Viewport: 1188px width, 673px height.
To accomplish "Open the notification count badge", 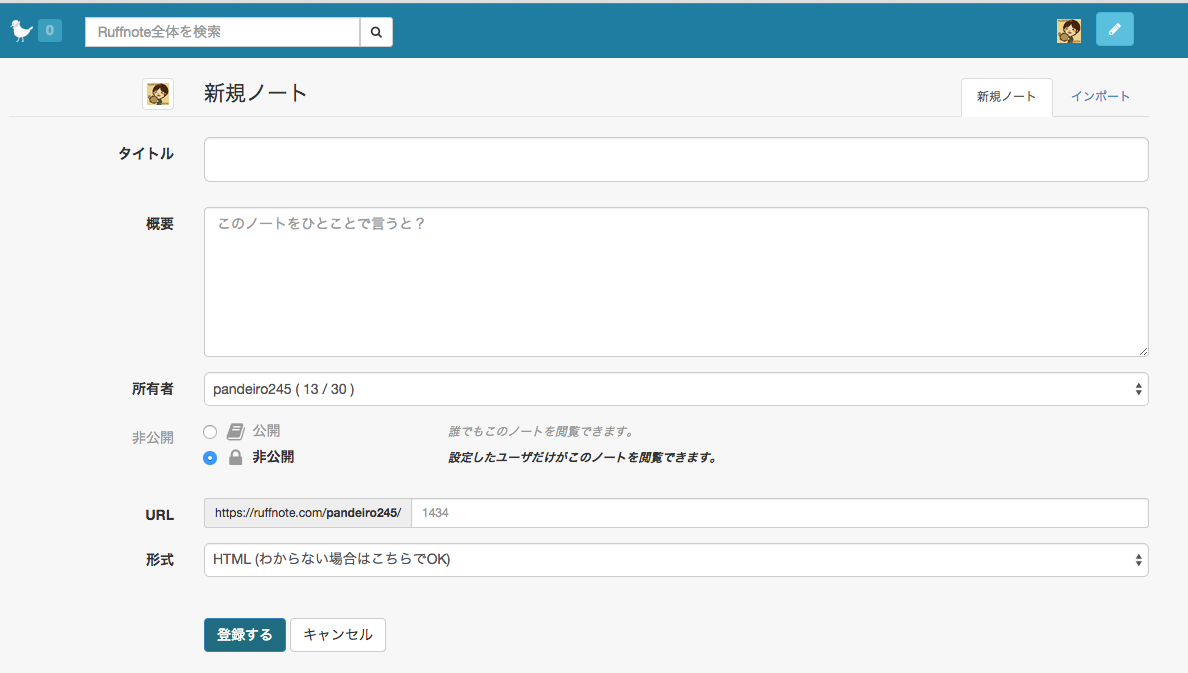I will click(50, 31).
